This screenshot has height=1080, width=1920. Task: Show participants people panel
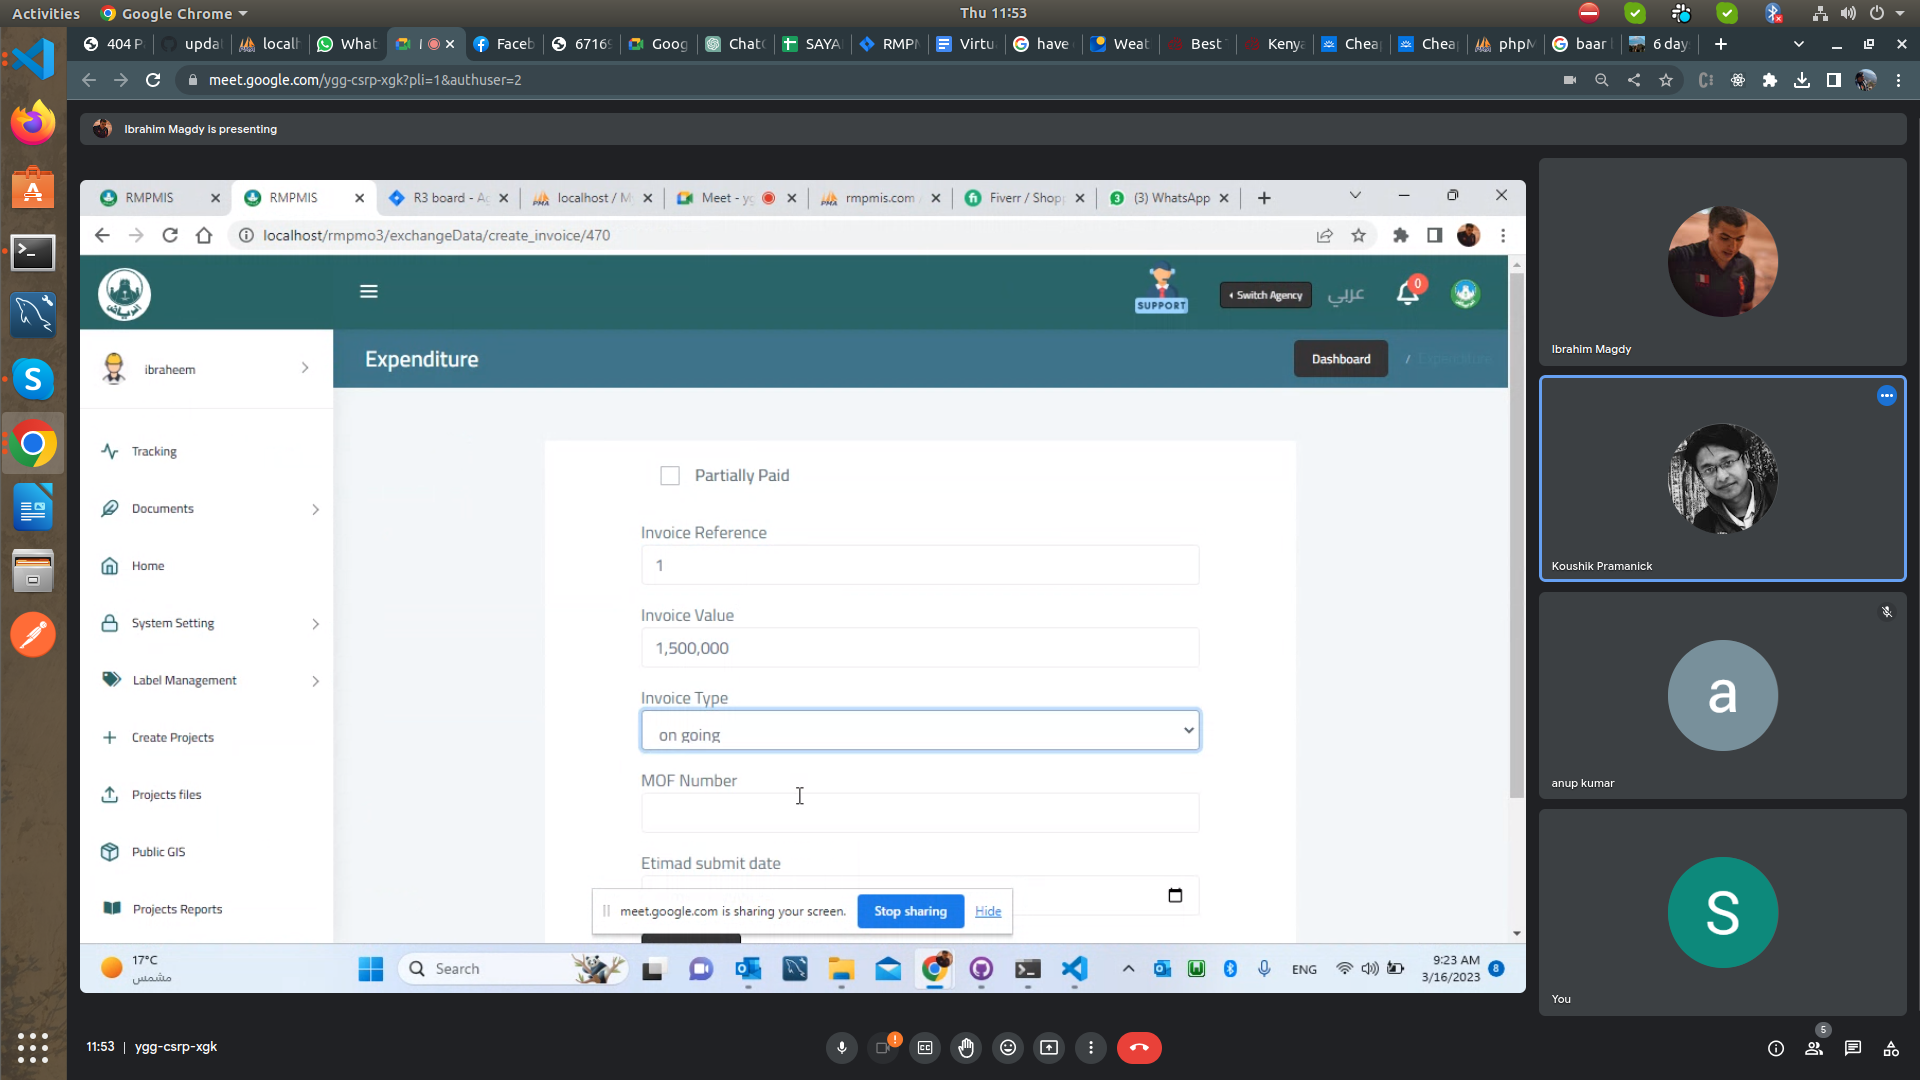pyautogui.click(x=1814, y=1048)
